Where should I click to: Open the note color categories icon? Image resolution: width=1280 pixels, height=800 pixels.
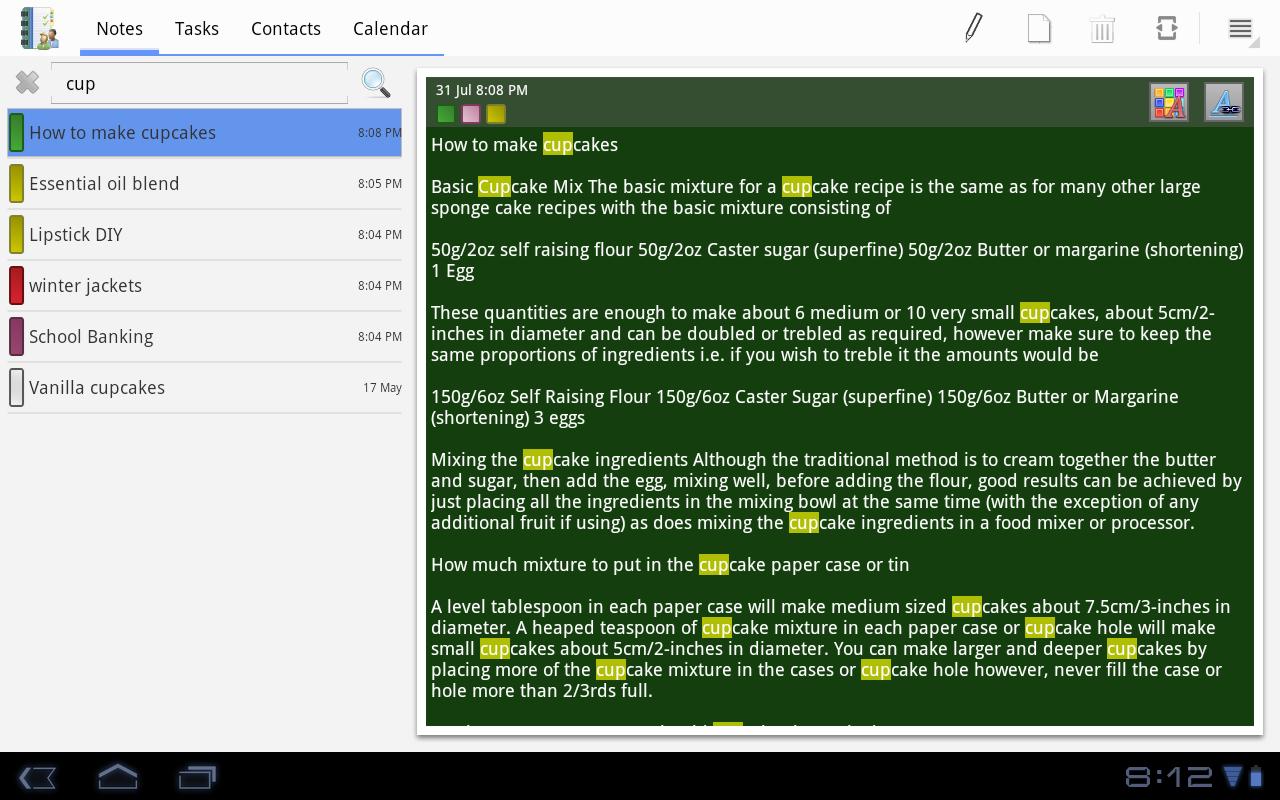(x=1169, y=102)
